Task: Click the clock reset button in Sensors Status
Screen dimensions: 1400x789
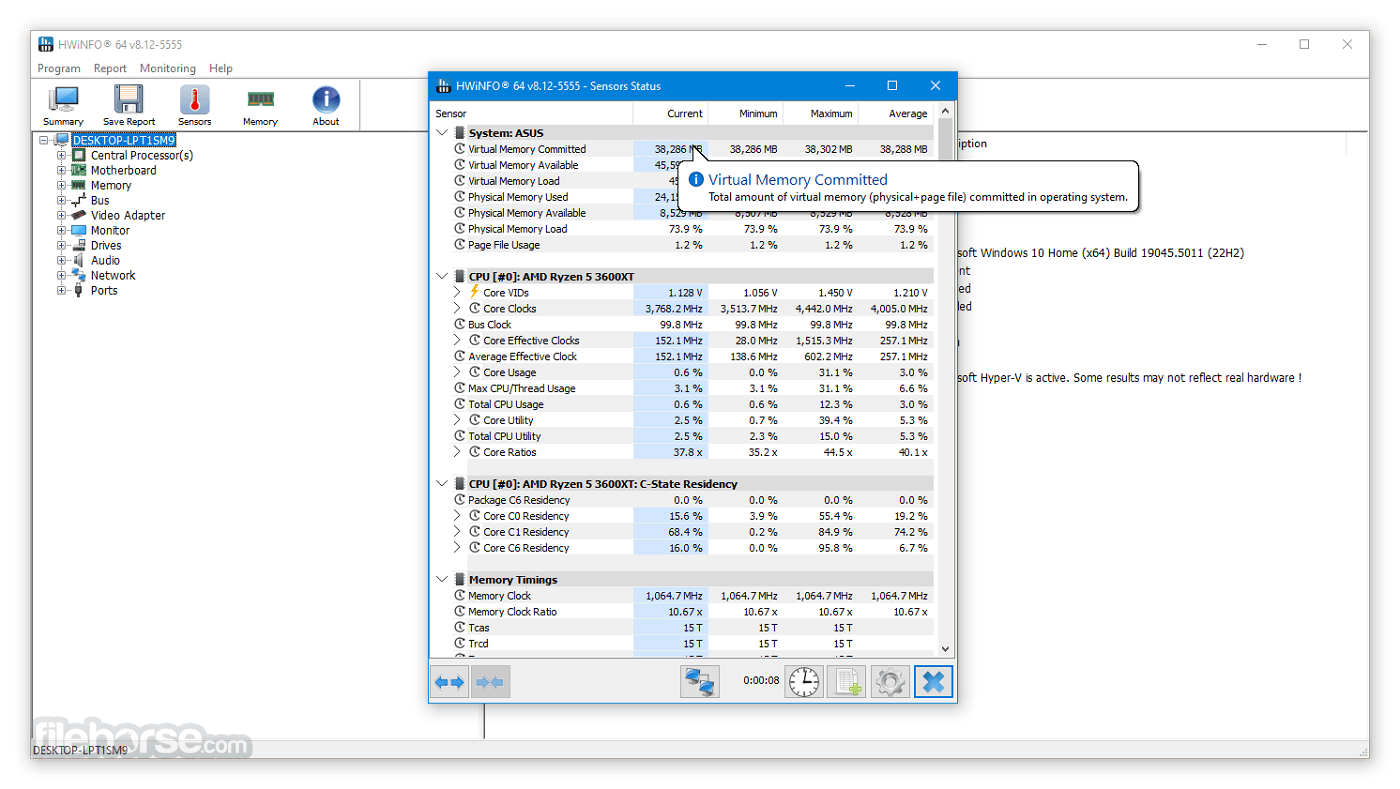Action: (x=804, y=682)
